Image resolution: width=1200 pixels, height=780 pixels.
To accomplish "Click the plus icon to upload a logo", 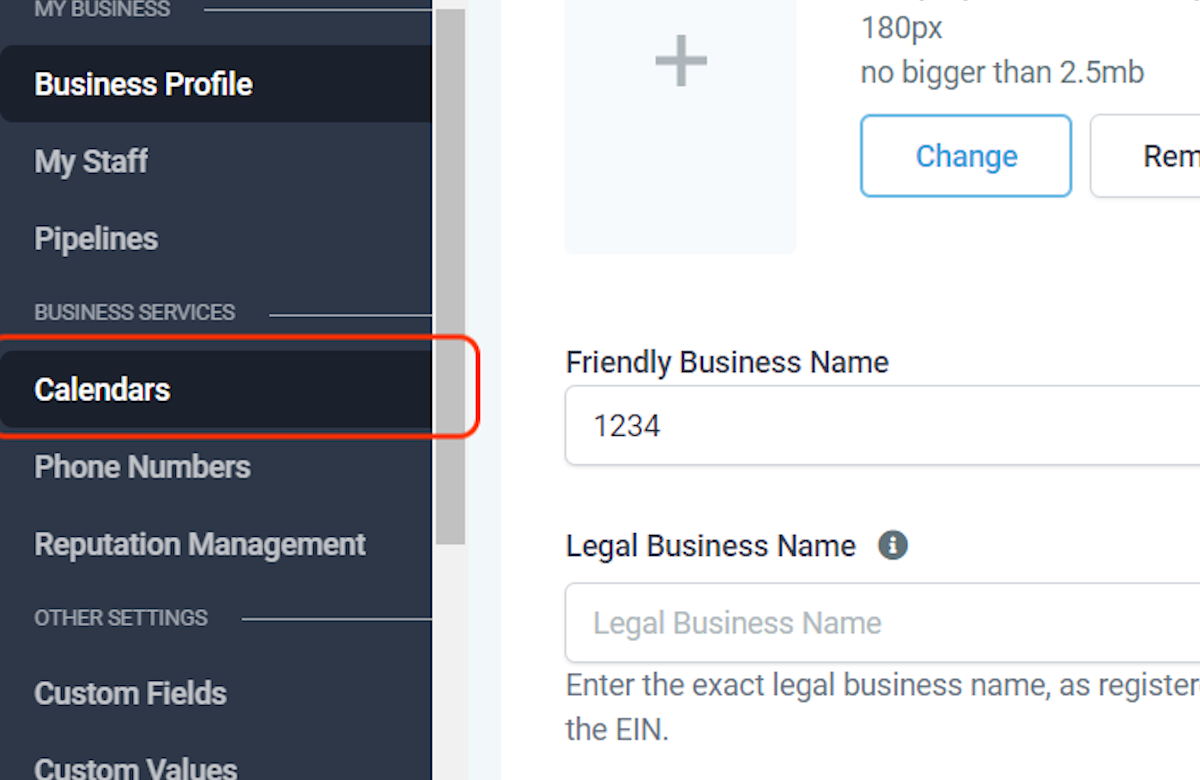I will point(679,60).
